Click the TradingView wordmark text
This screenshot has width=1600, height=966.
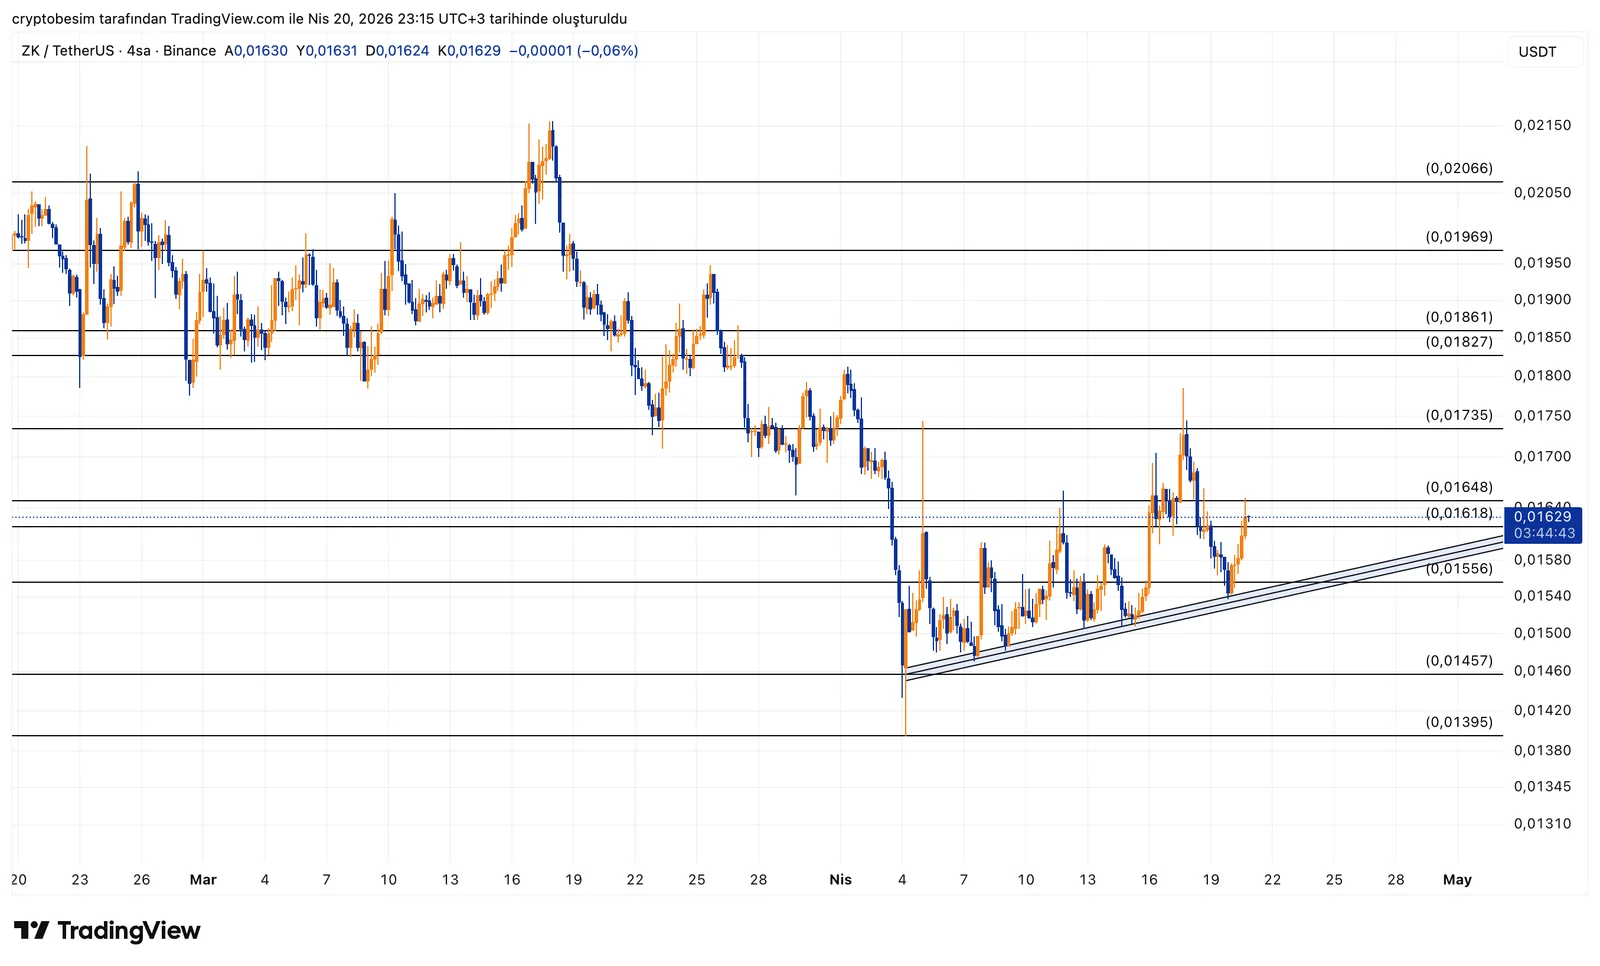tap(129, 931)
